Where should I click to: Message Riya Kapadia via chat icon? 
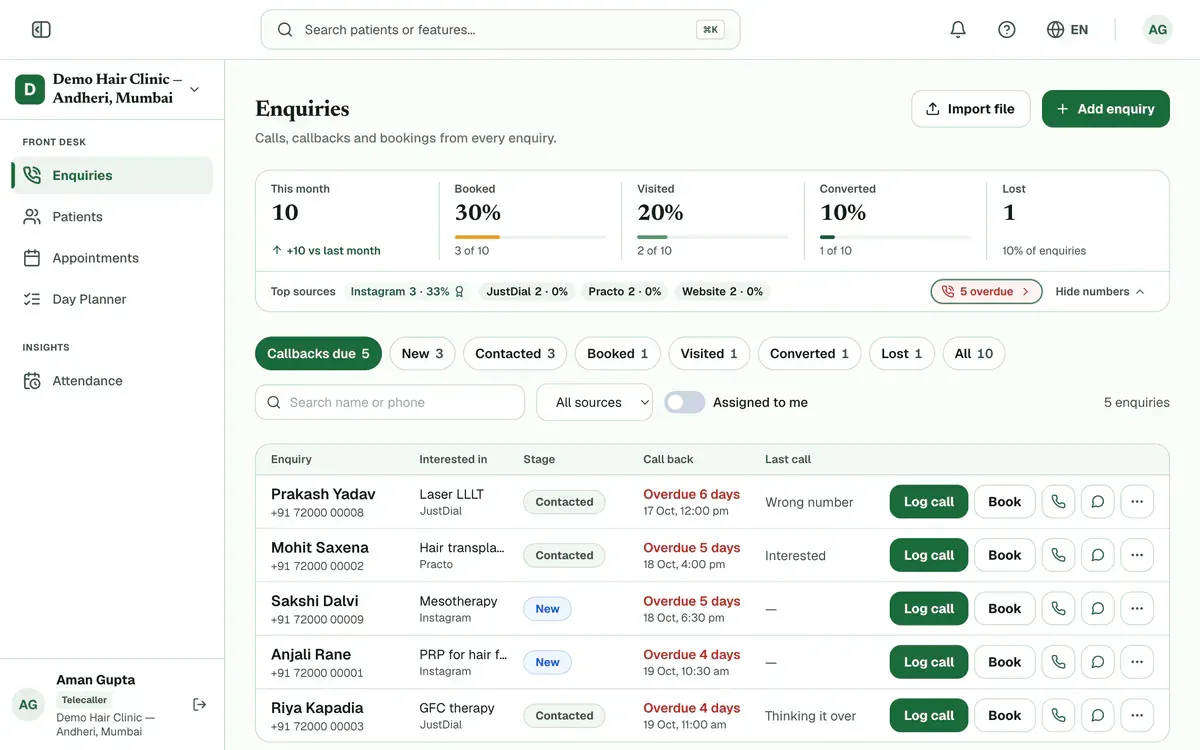pyautogui.click(x=1098, y=716)
